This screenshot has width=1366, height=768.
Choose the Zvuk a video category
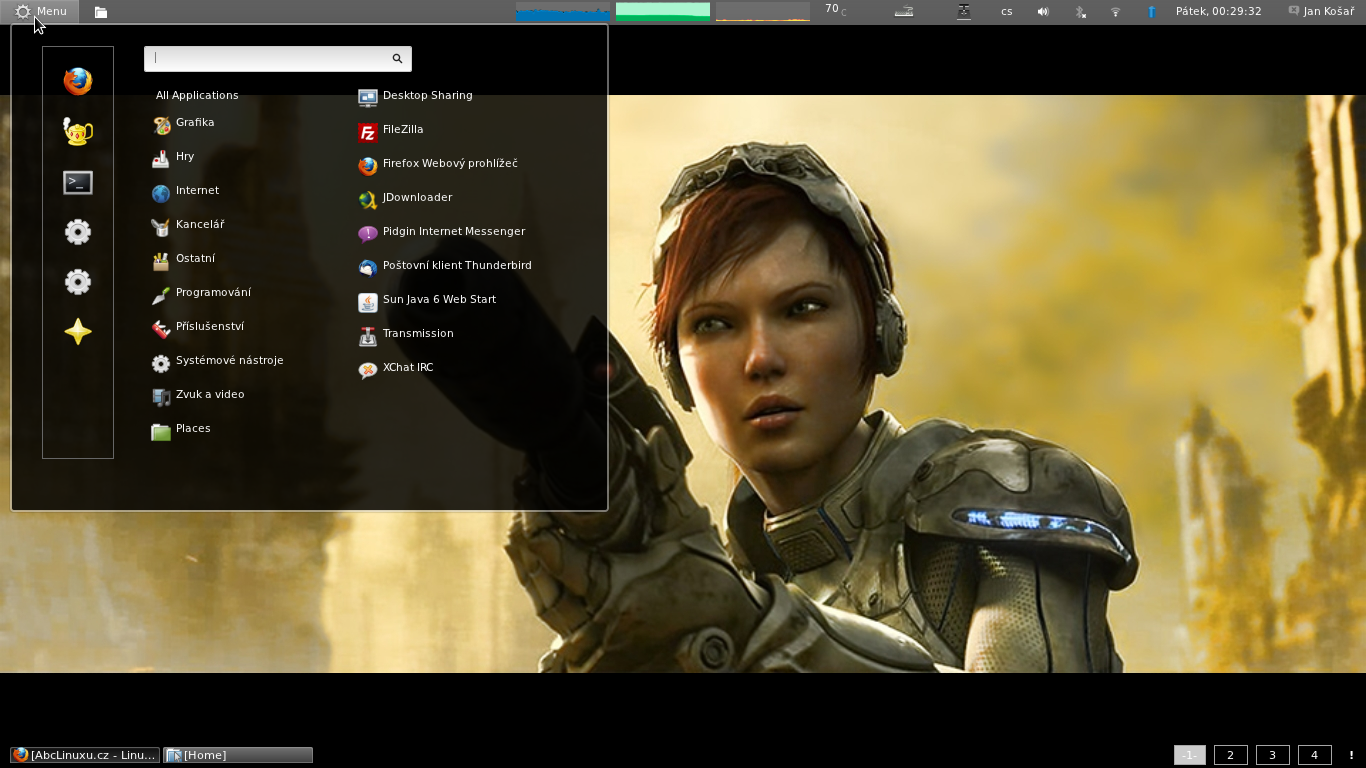(x=209, y=395)
